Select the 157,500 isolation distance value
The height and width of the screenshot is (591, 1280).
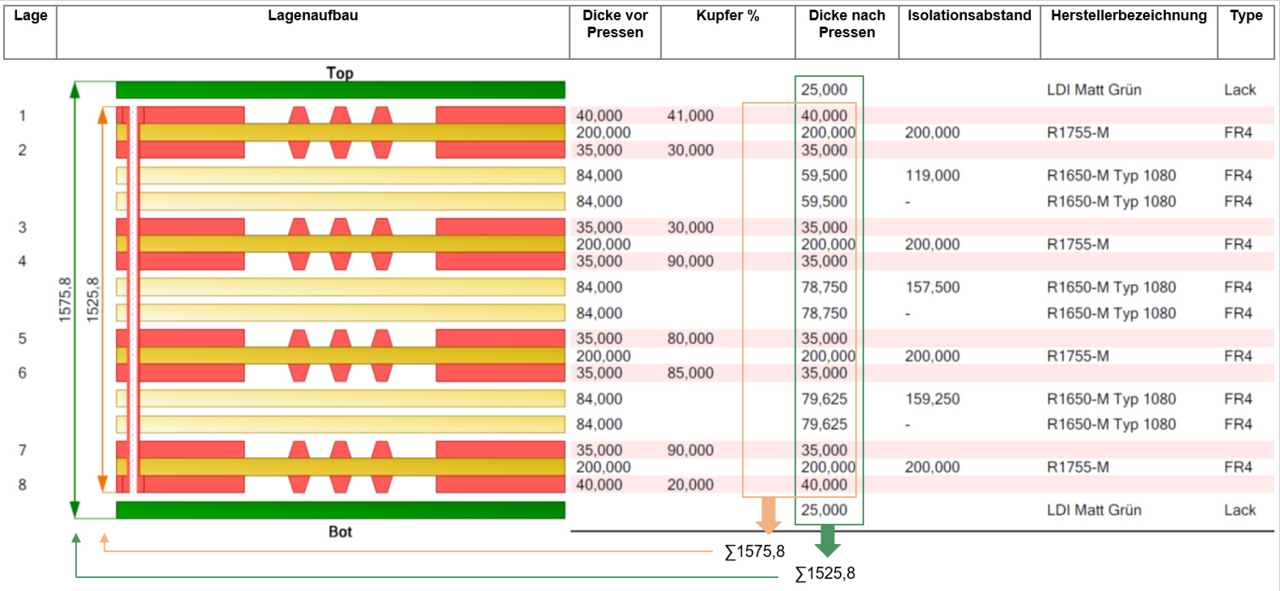click(932, 288)
